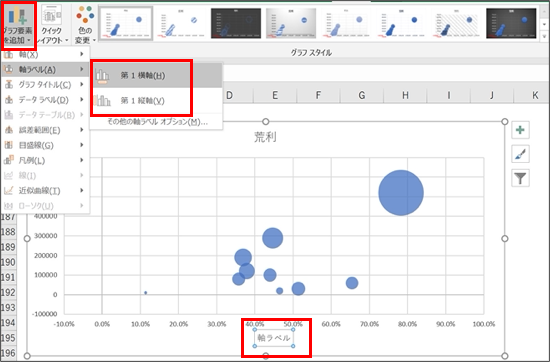This screenshot has height=362, width=550.
Task: Select the chart title 荒利
Action: [x=266, y=137]
